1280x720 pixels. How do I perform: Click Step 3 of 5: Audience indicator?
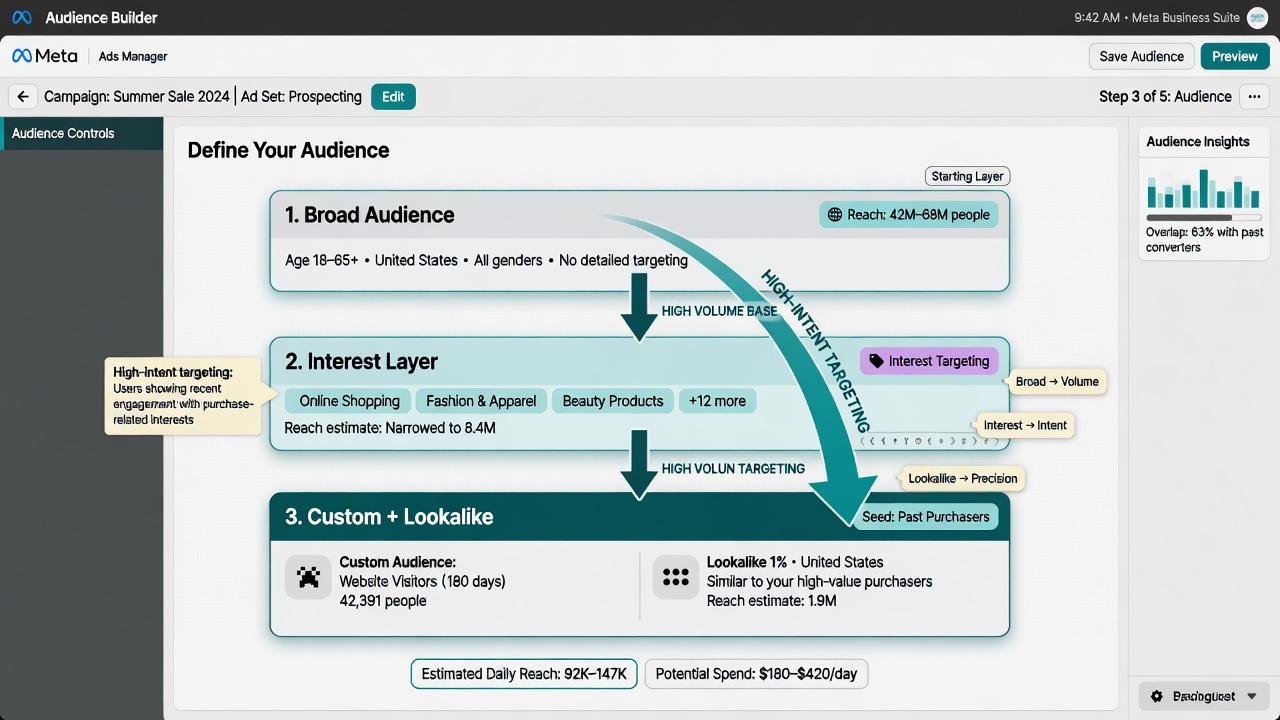(x=1165, y=97)
